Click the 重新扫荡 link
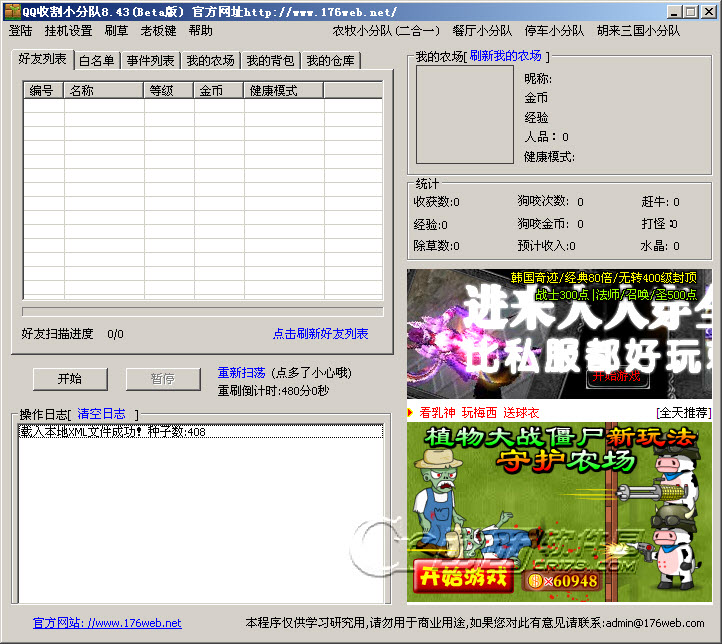 coord(241,372)
